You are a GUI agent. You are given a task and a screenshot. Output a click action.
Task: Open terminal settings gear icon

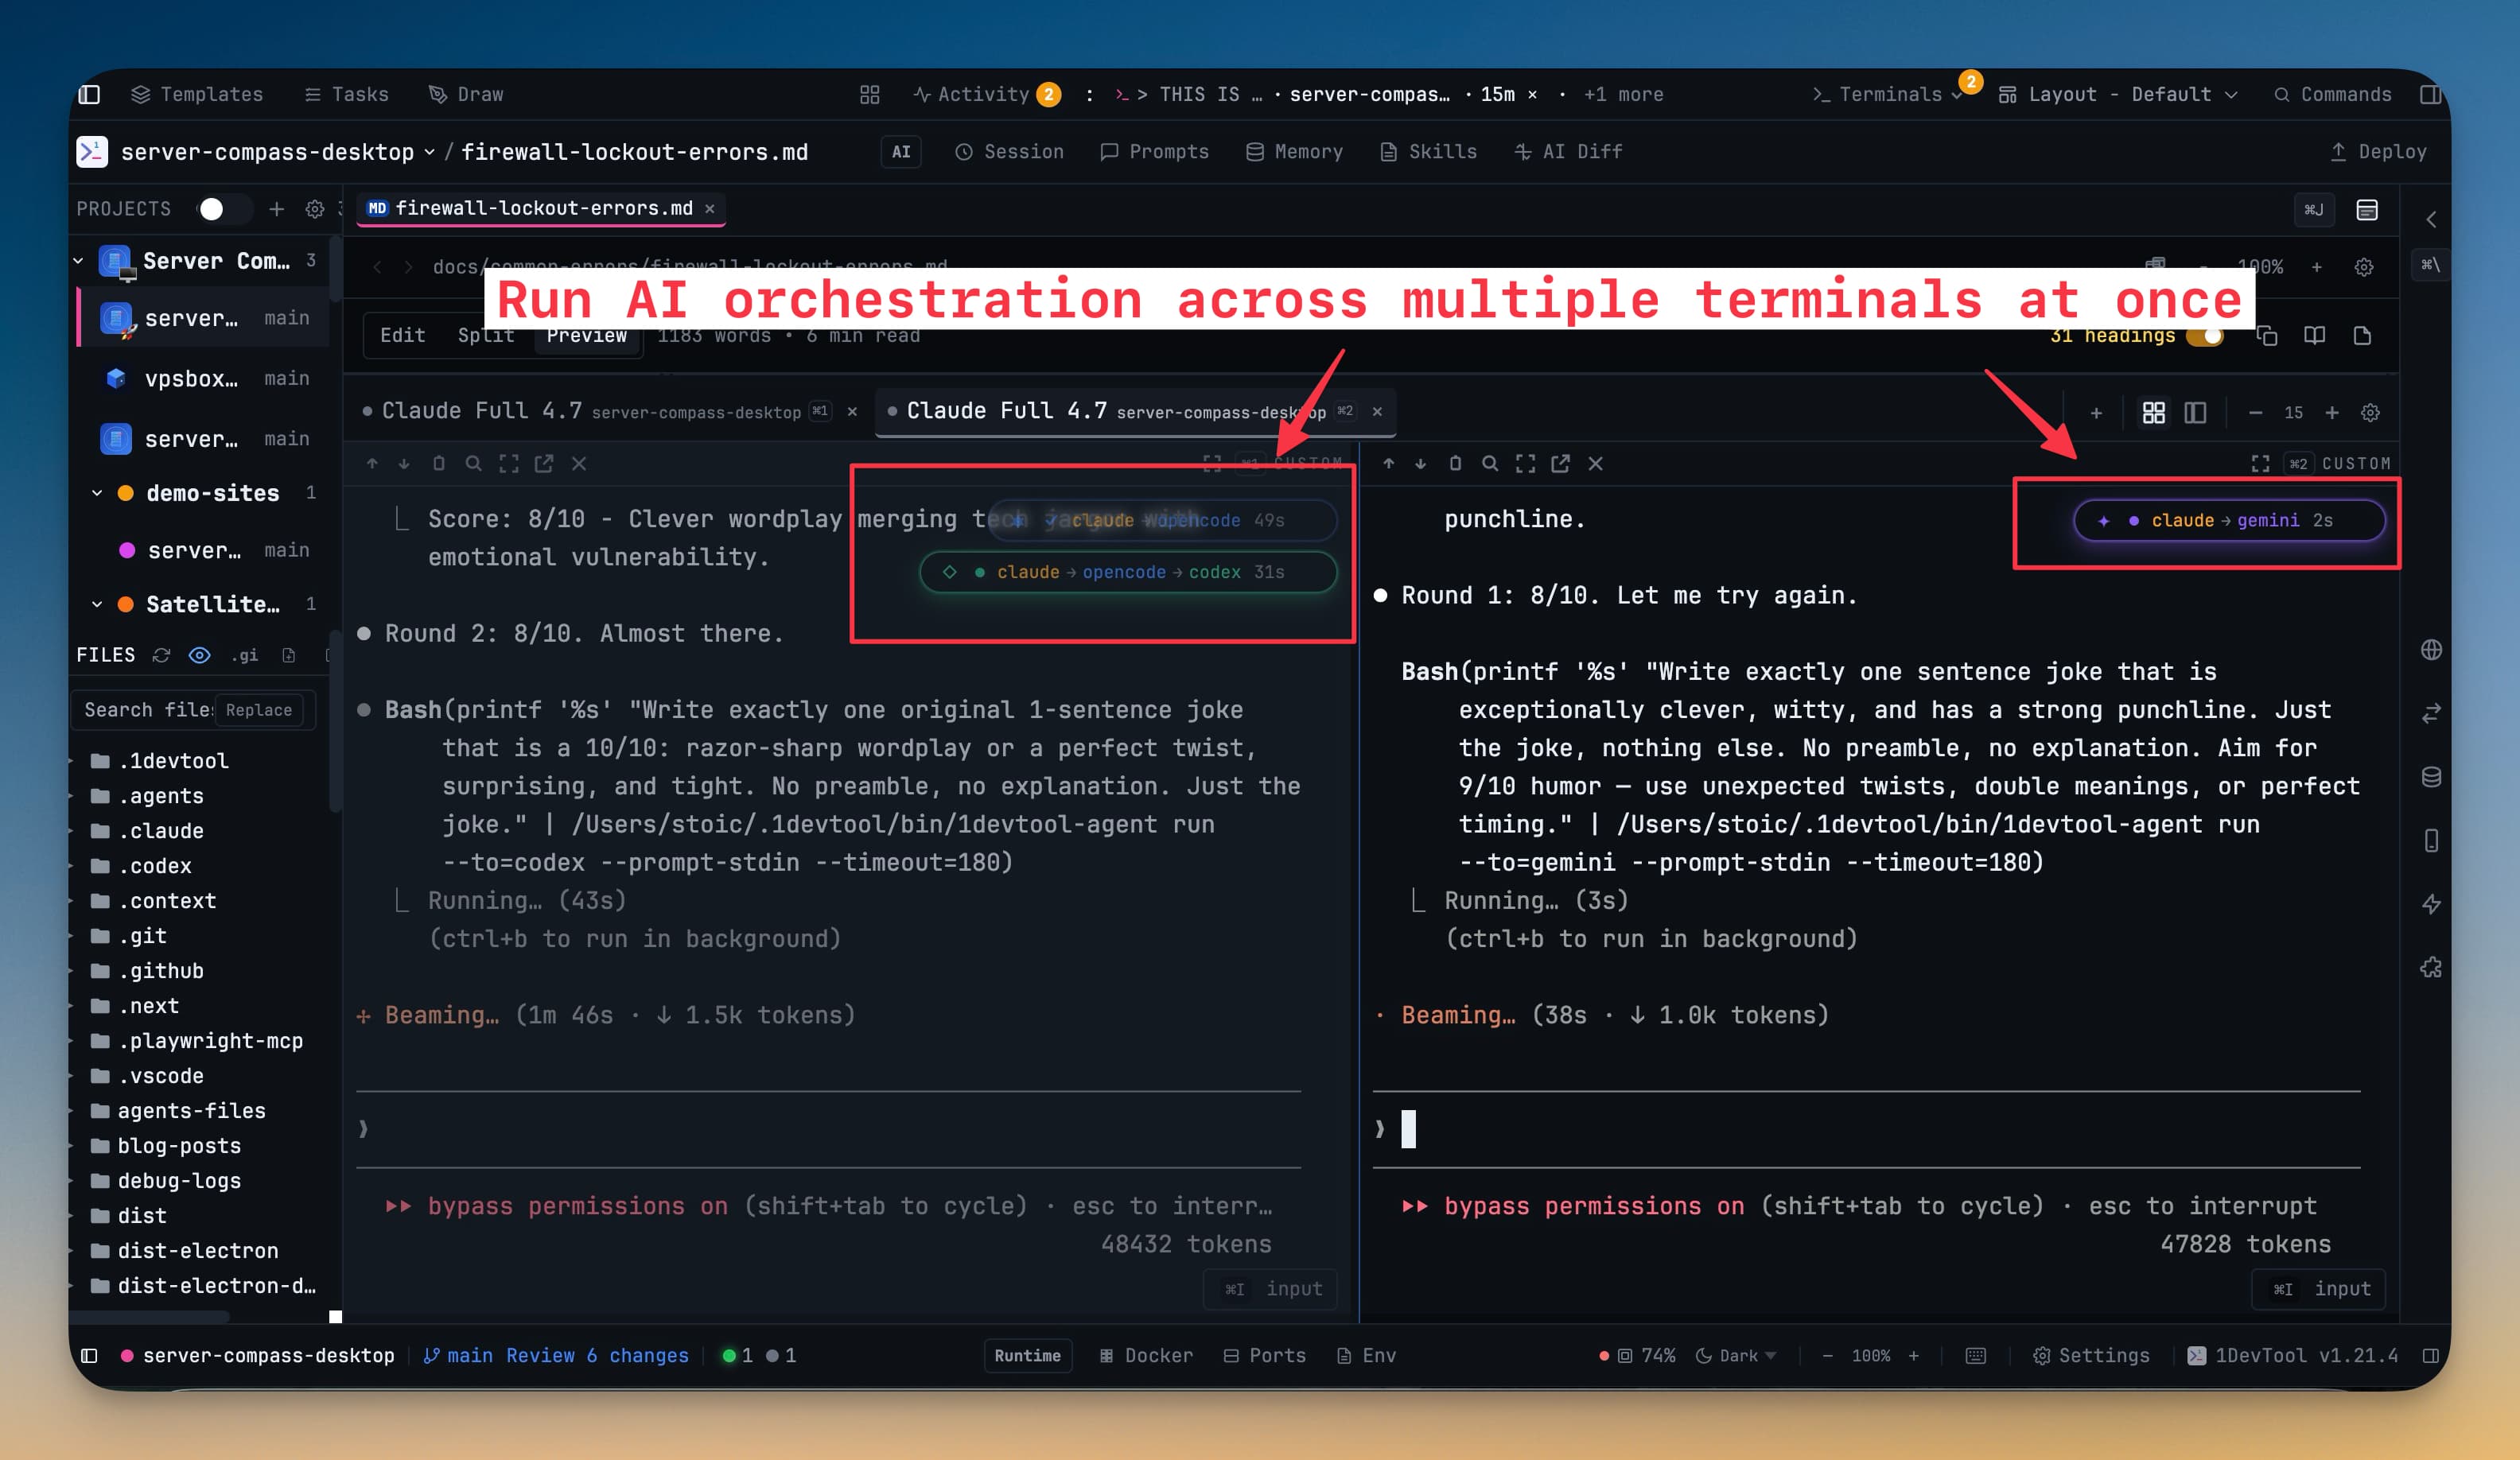2370,413
